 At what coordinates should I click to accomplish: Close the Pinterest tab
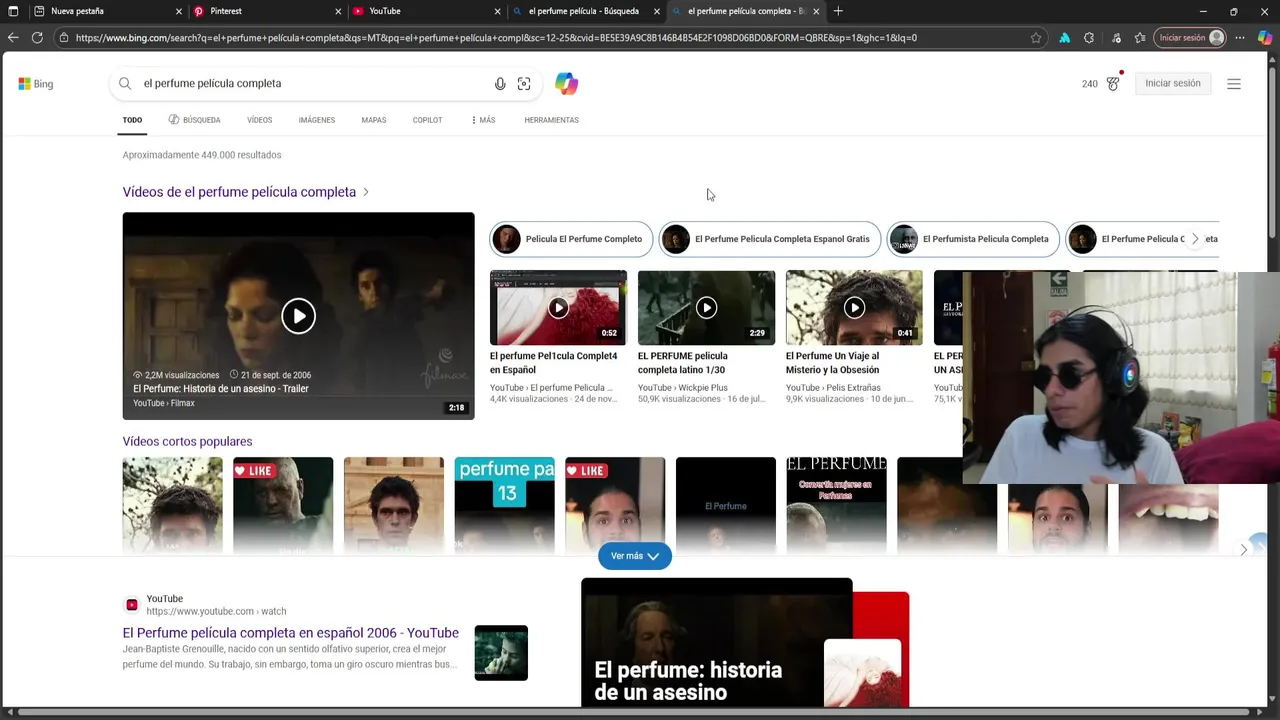point(338,11)
